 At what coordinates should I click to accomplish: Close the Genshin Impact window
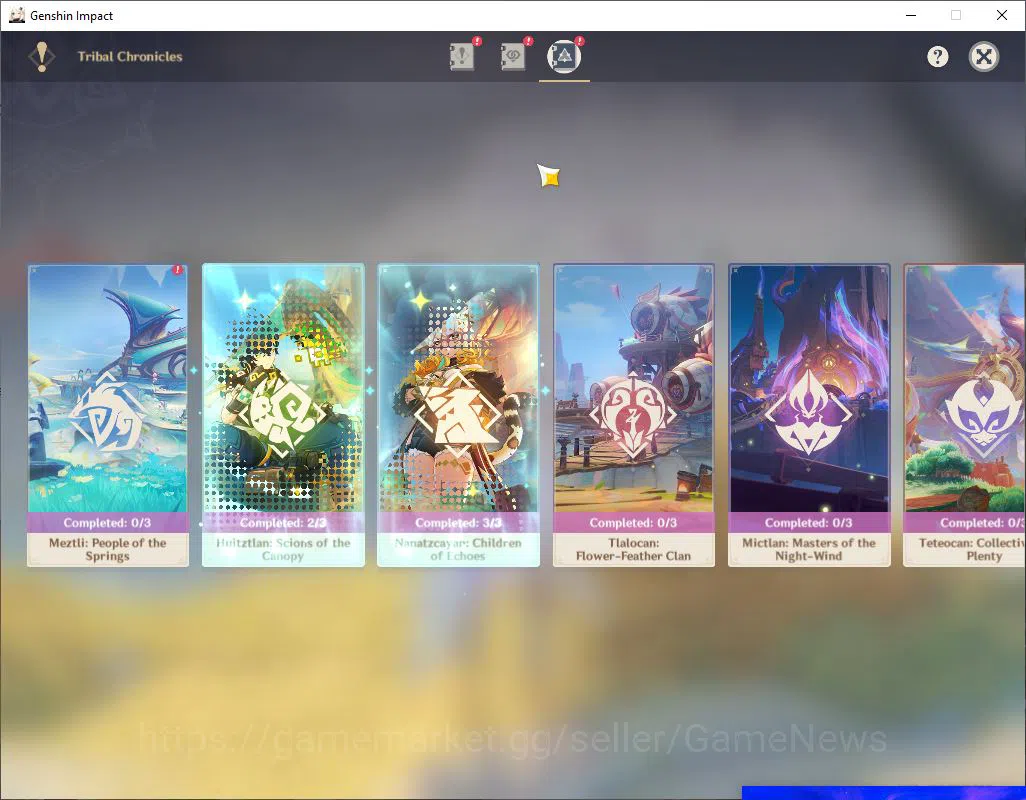pyautogui.click(x=1002, y=15)
